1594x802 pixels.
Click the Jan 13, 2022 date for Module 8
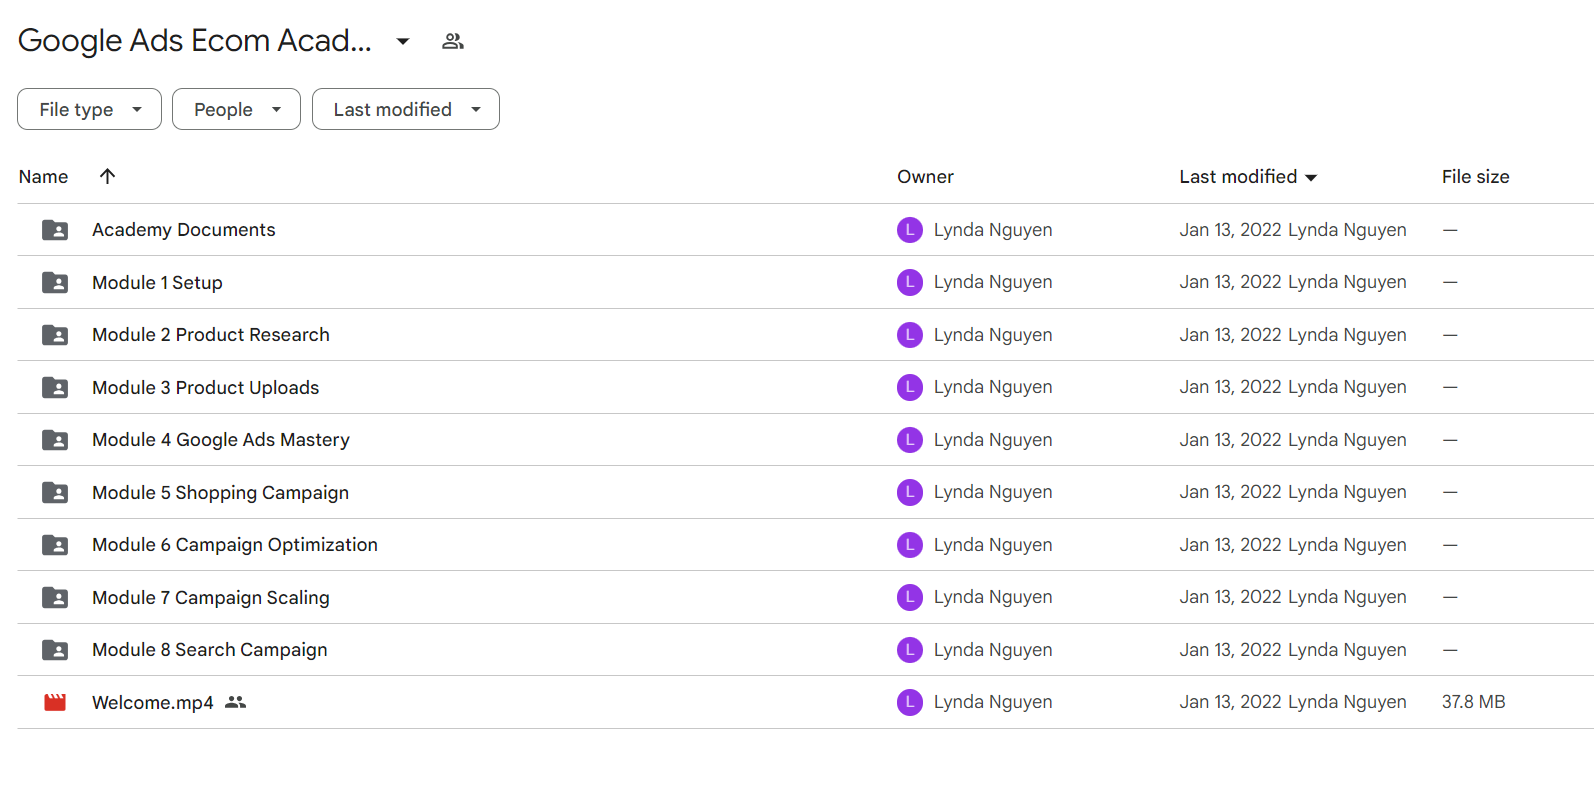click(1230, 650)
